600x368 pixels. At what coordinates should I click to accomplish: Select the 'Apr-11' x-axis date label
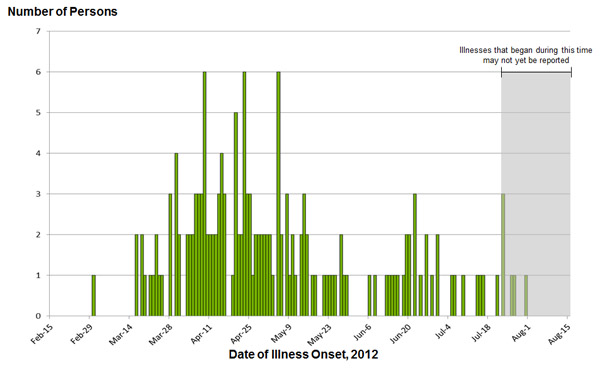tap(201, 333)
